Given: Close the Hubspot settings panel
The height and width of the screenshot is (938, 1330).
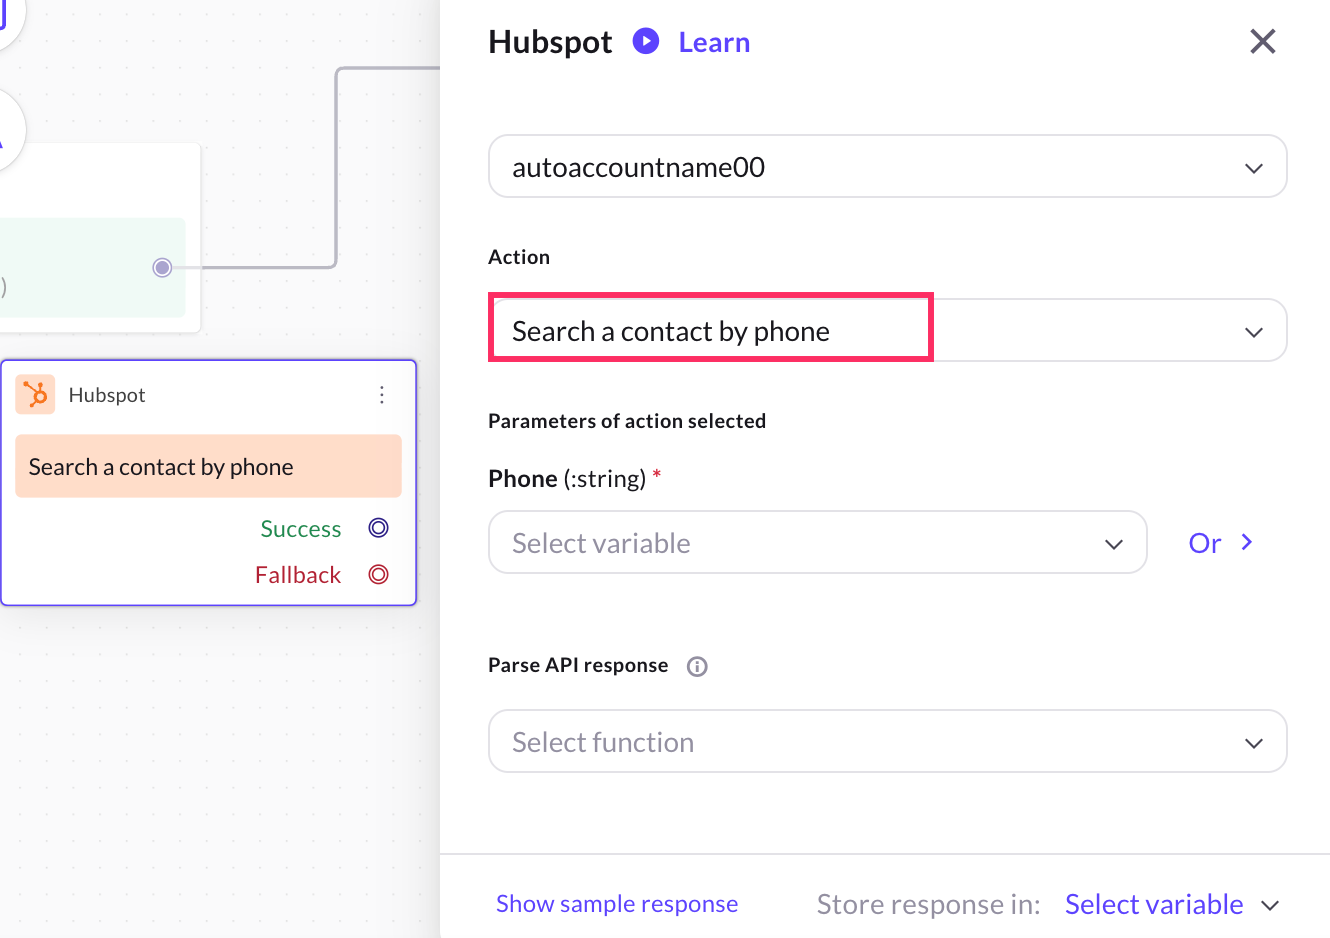Looking at the screenshot, I should point(1263,41).
